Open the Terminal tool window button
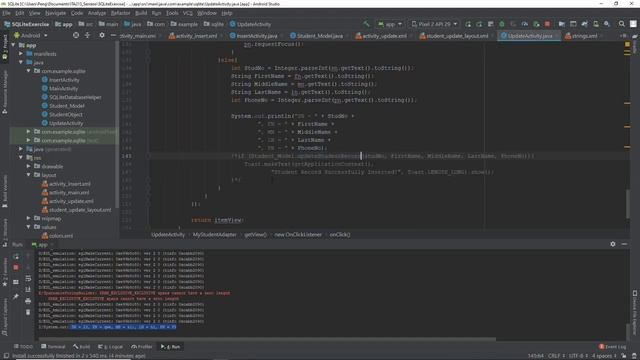Viewport: 640px width, 360px height. tap(53, 347)
